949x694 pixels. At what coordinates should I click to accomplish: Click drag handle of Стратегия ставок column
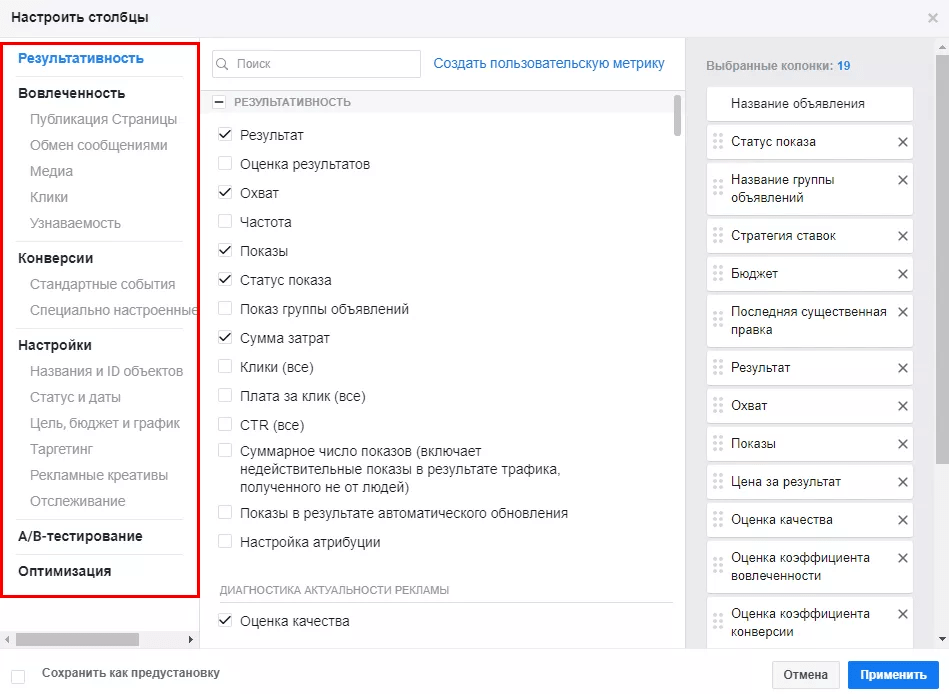pyautogui.click(x=718, y=235)
